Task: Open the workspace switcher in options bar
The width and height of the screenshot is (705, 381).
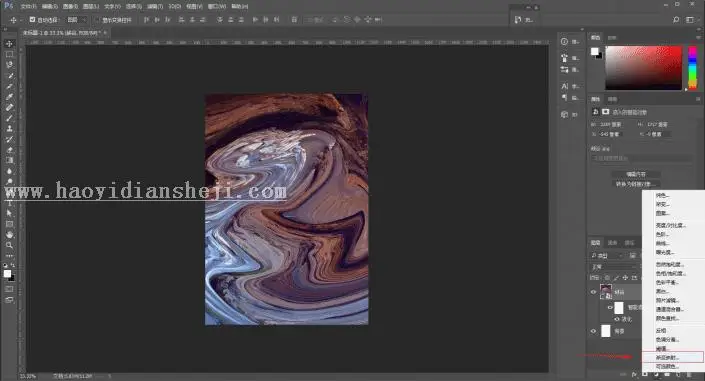Action: coord(690,20)
